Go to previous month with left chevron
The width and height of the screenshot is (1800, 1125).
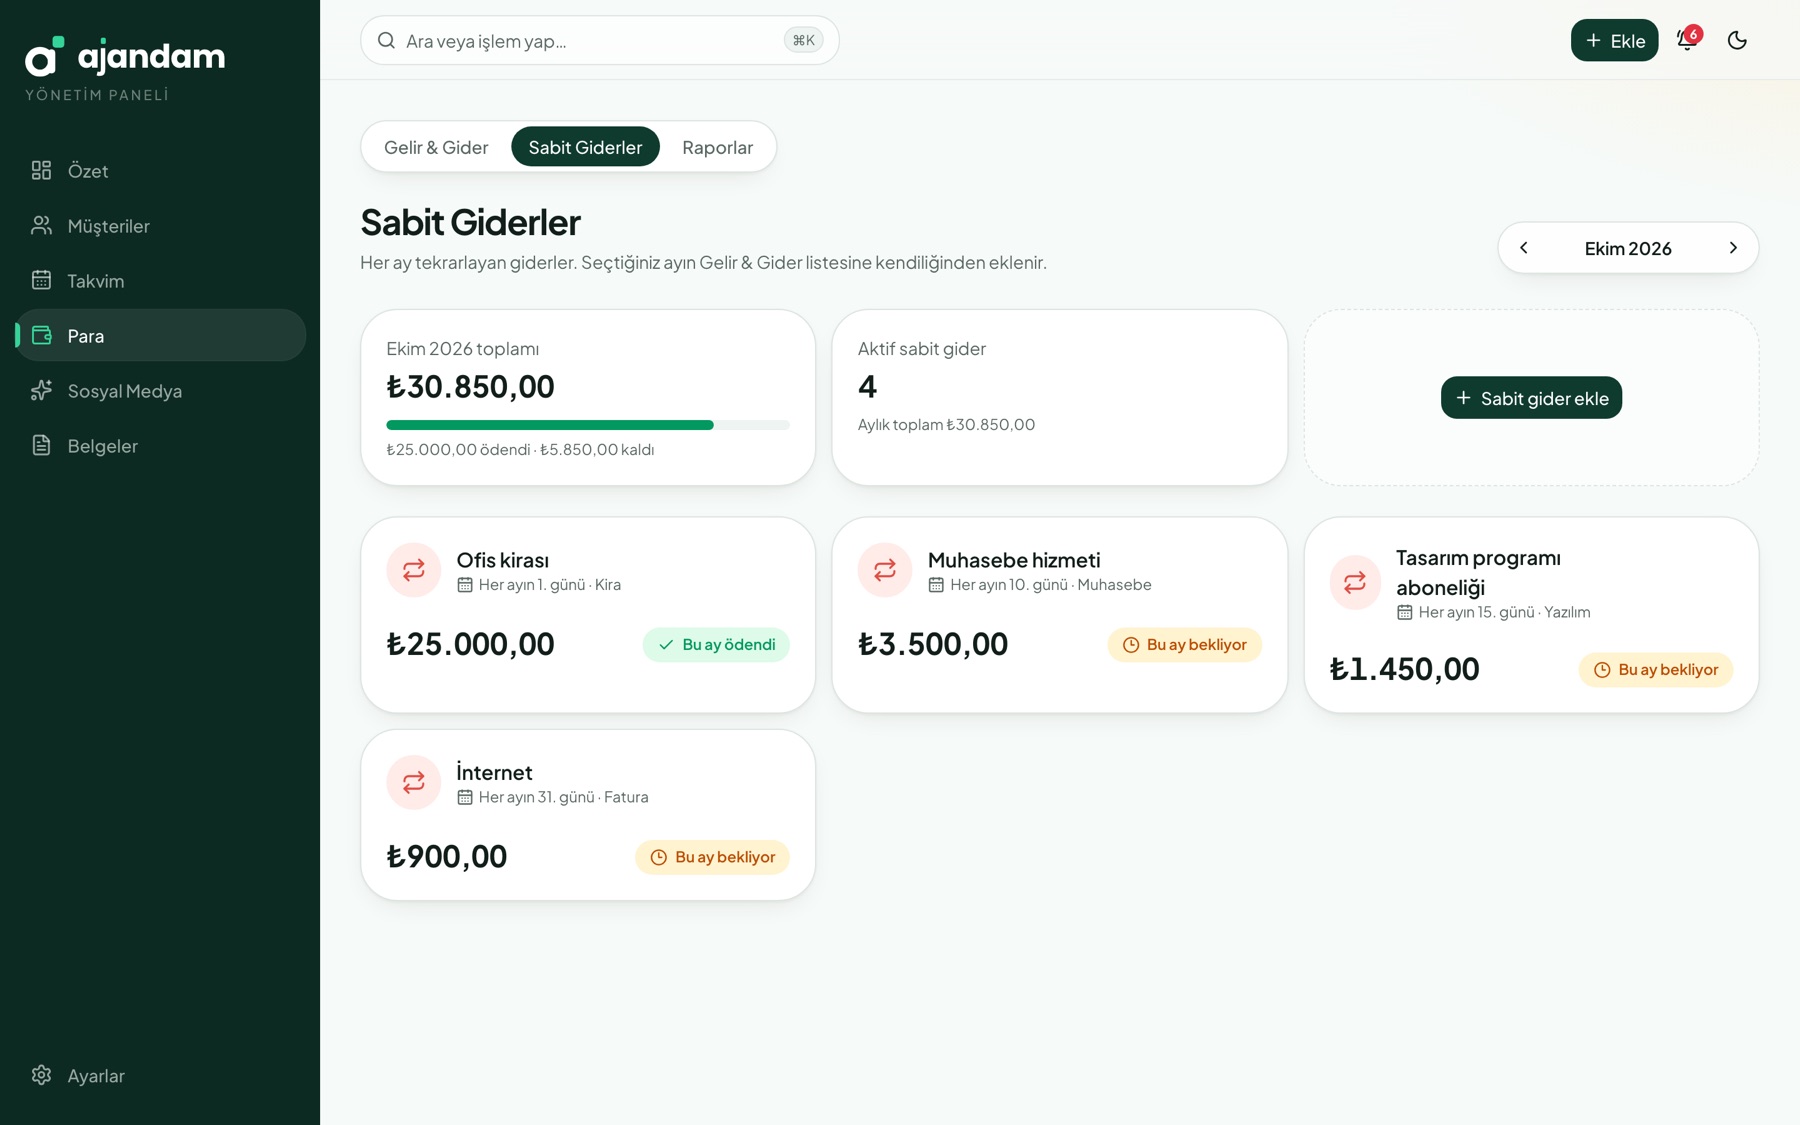[1524, 248]
